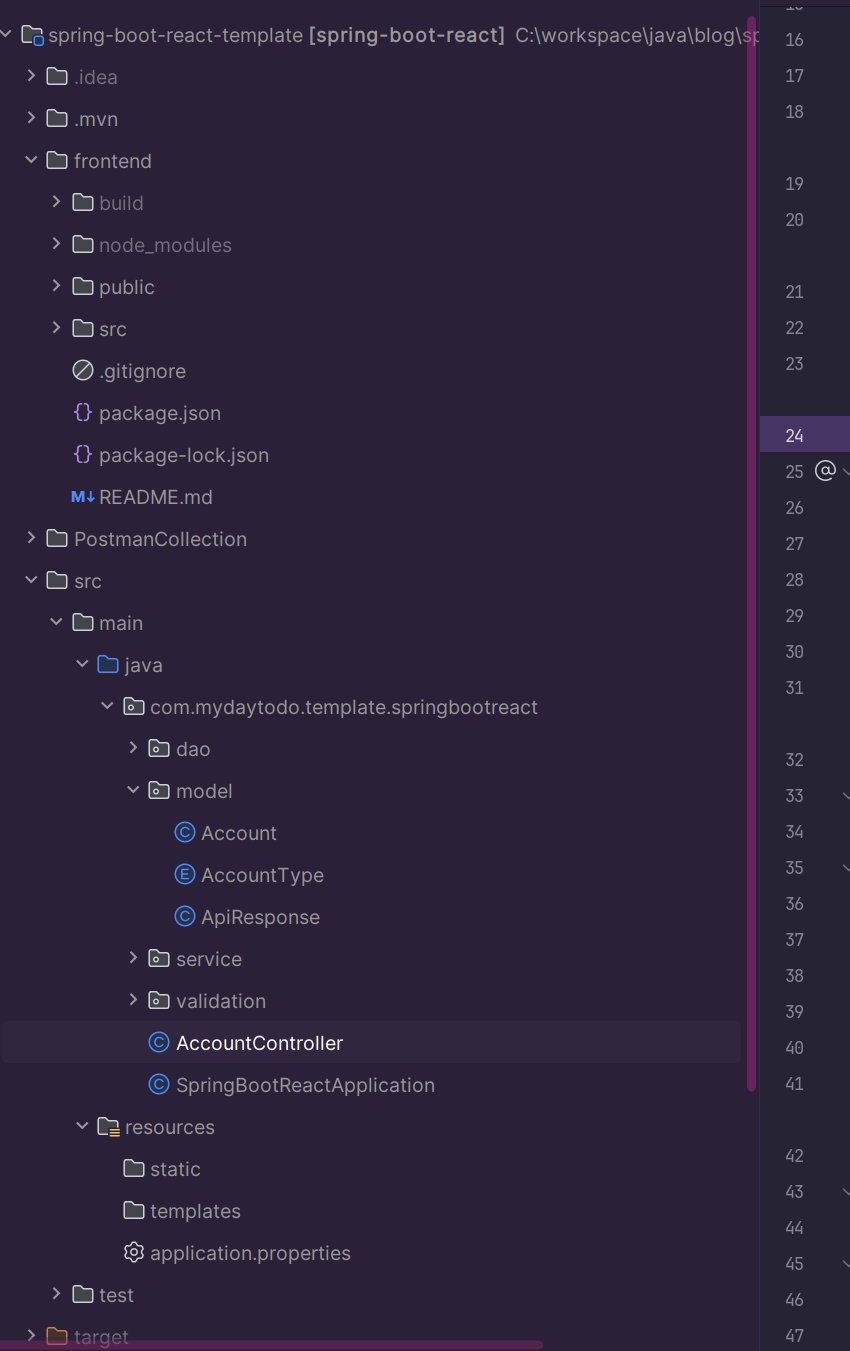Expand the PostmanCollection folder

[x=30, y=538]
